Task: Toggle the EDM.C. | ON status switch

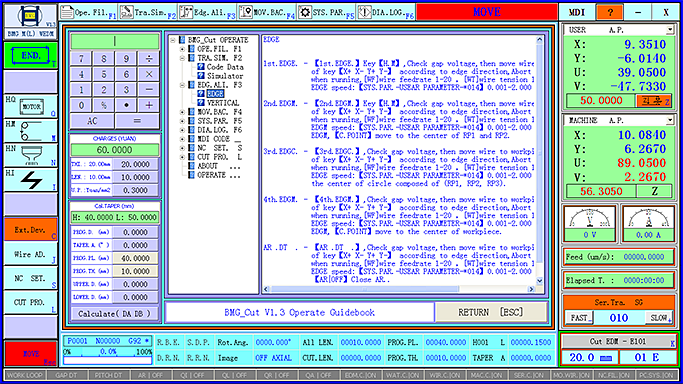Action: (361, 375)
